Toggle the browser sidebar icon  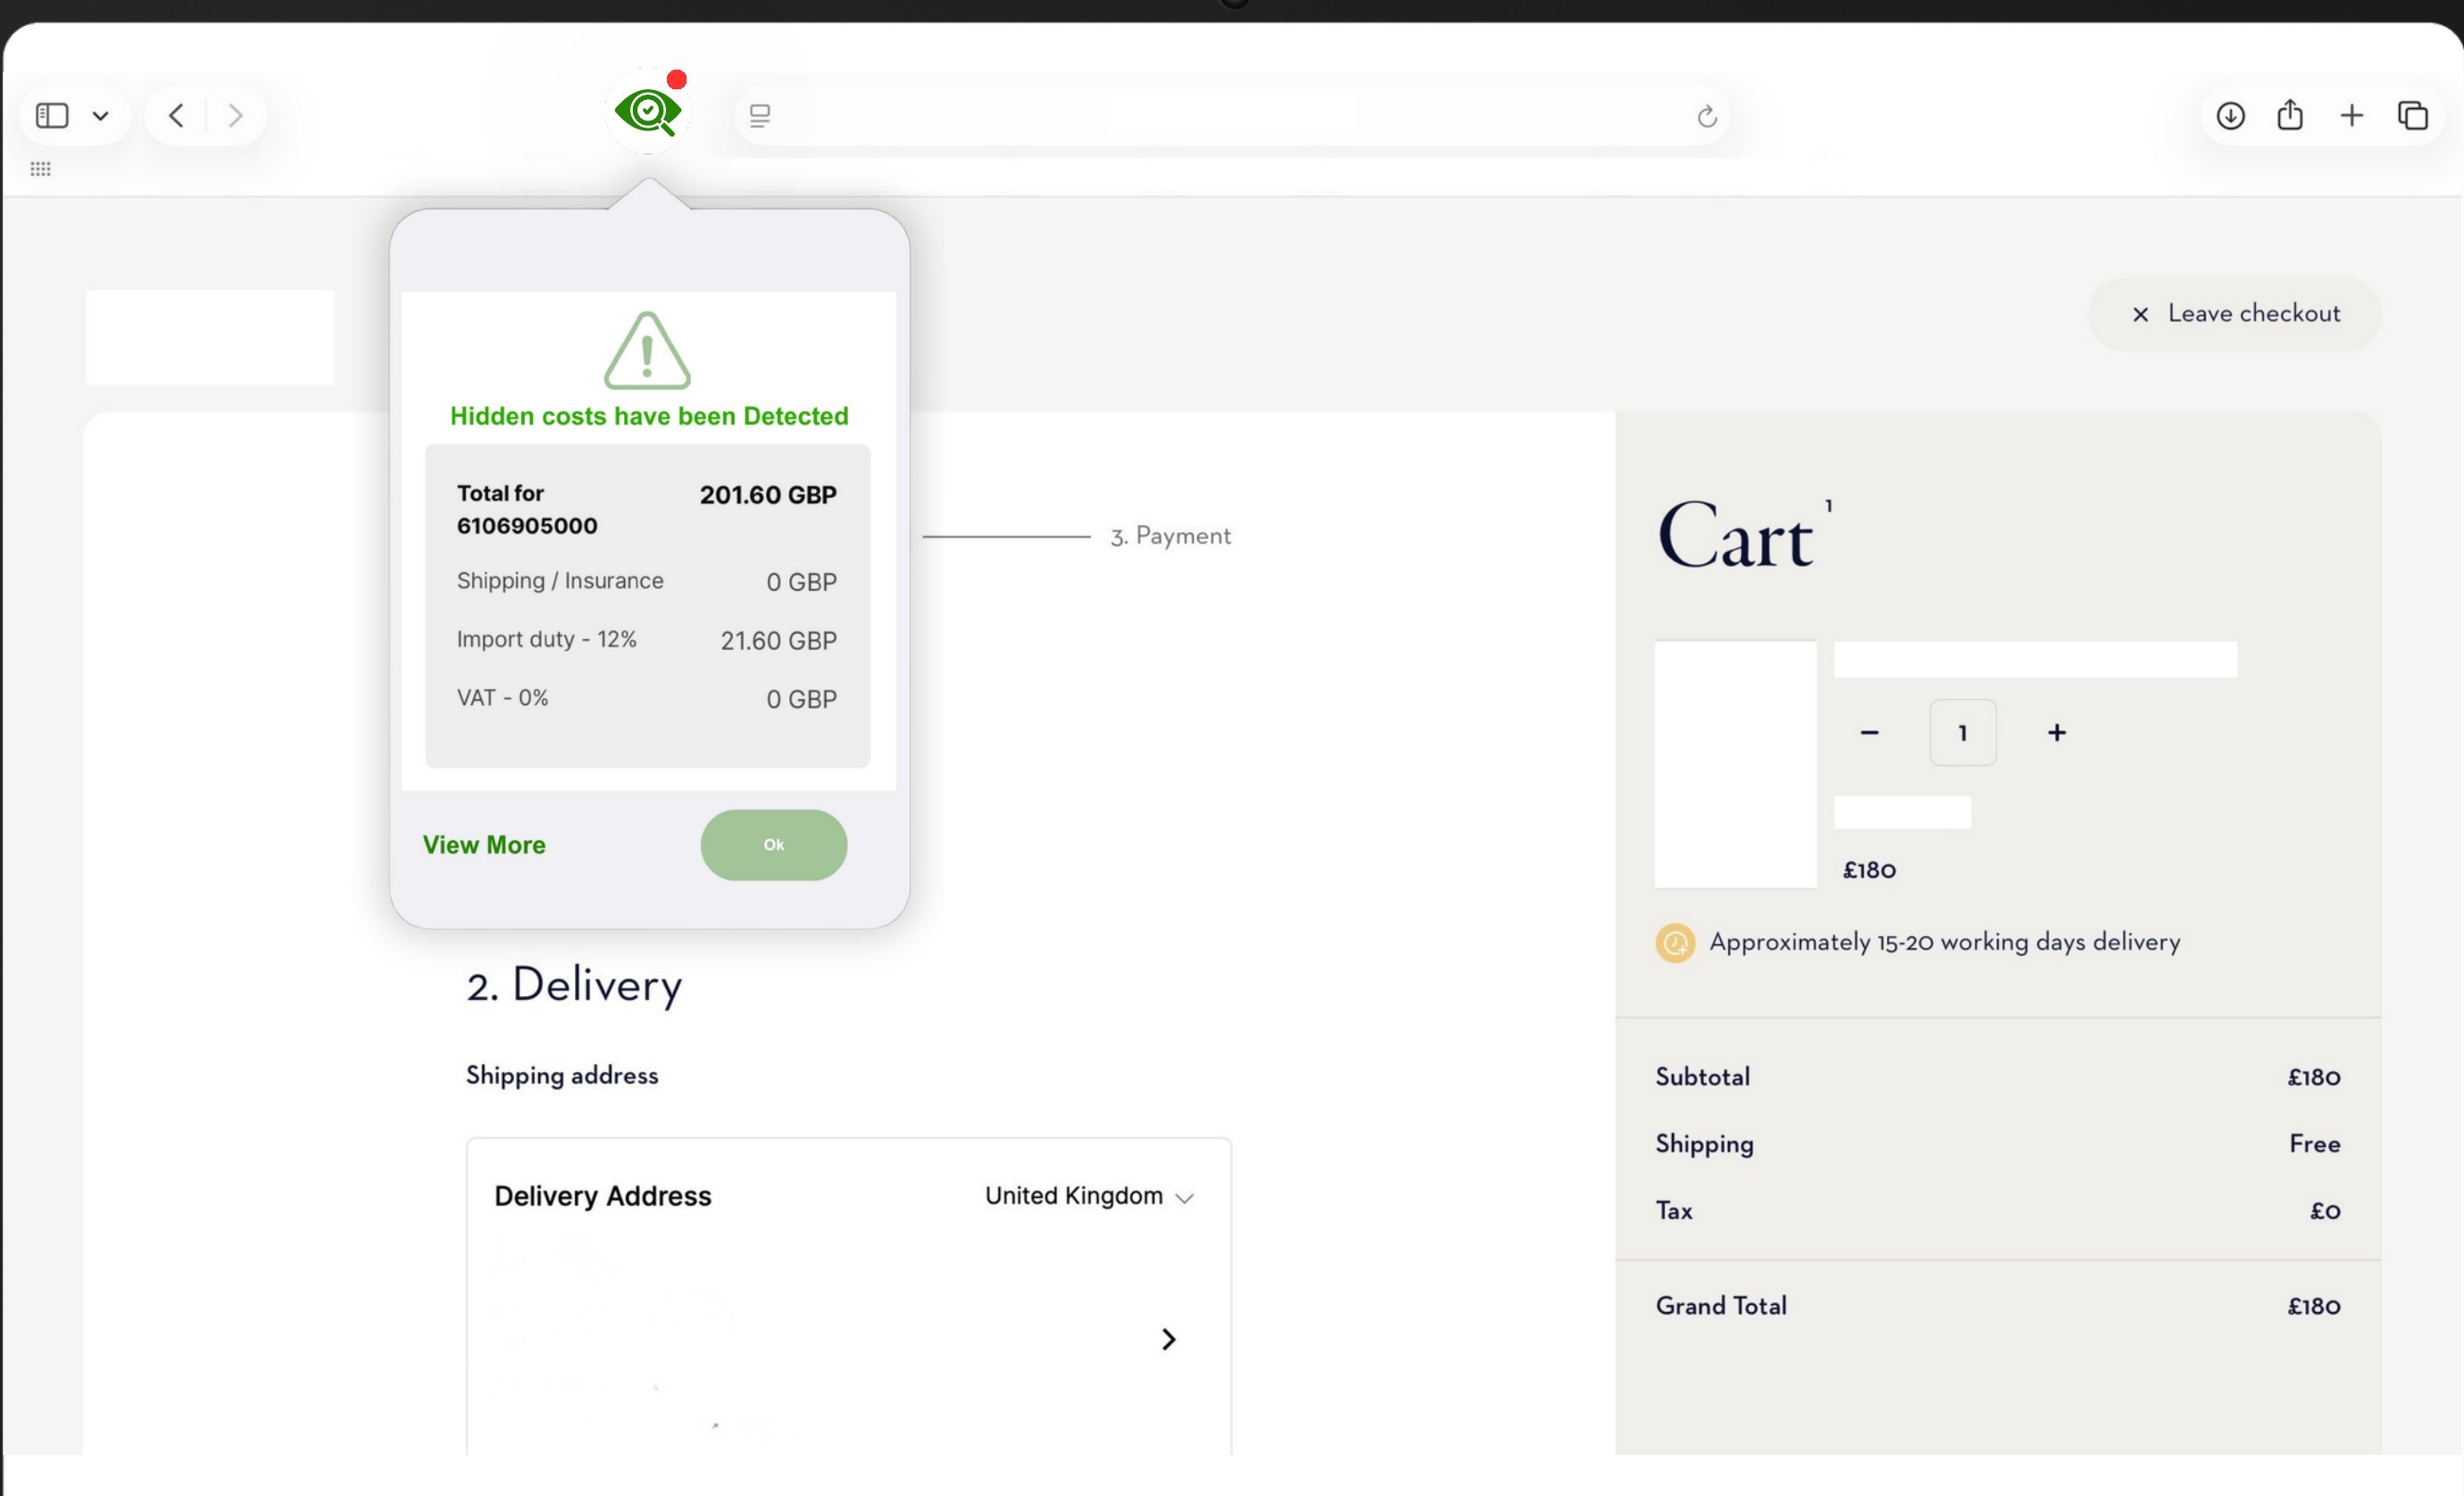pyautogui.click(x=52, y=116)
